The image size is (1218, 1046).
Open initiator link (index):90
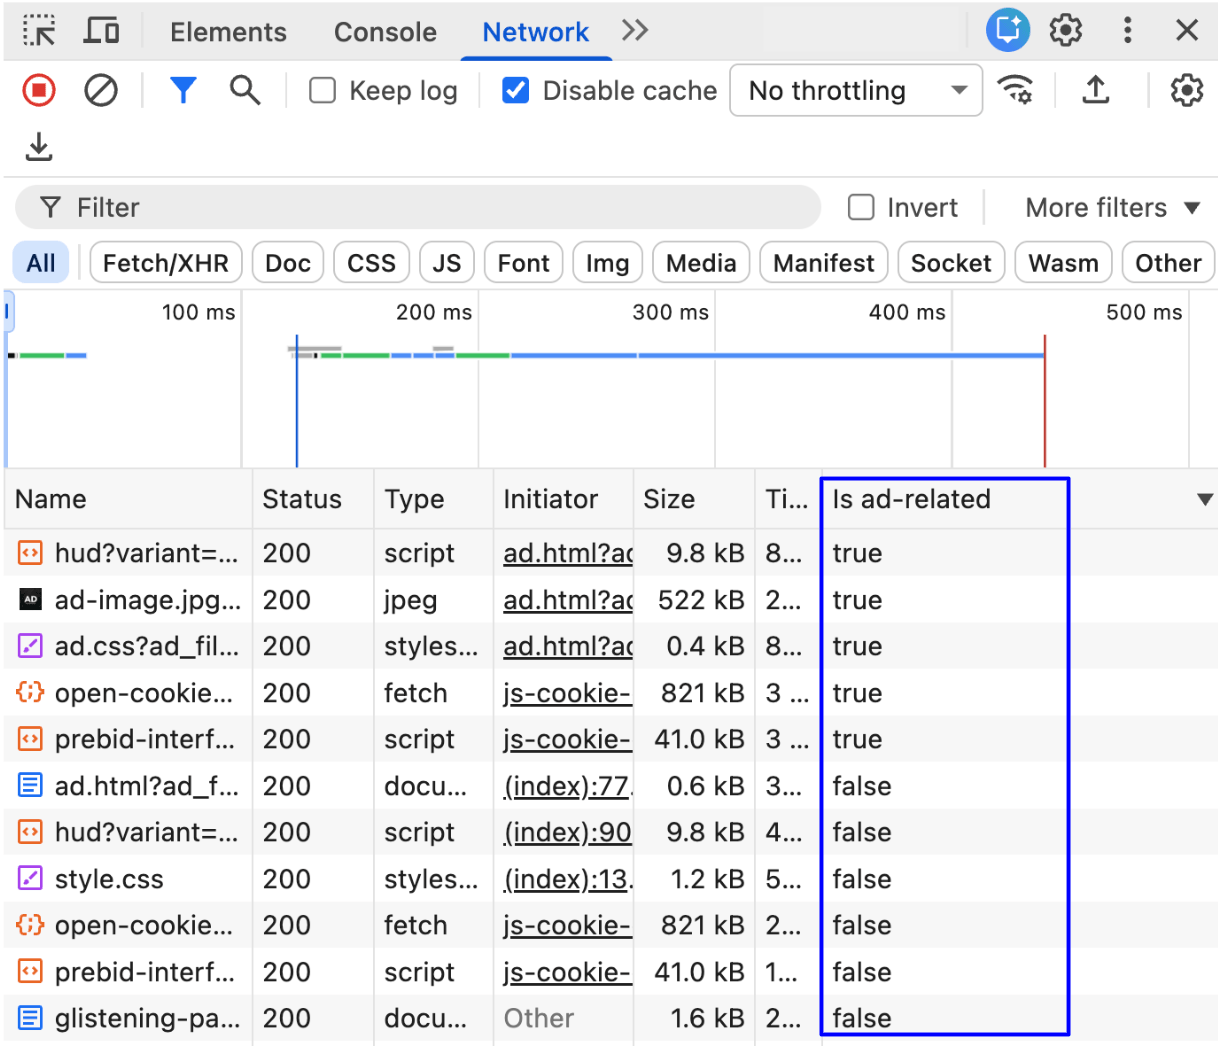tap(566, 832)
